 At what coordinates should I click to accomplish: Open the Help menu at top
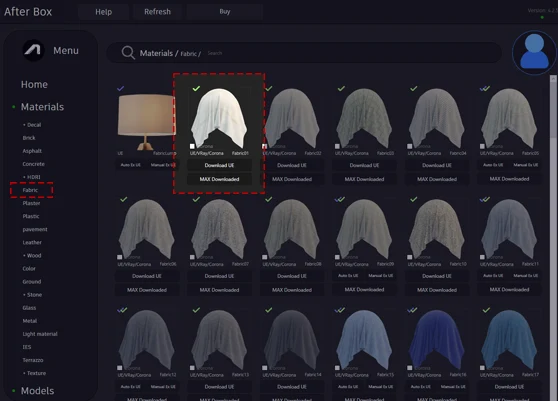[104, 12]
